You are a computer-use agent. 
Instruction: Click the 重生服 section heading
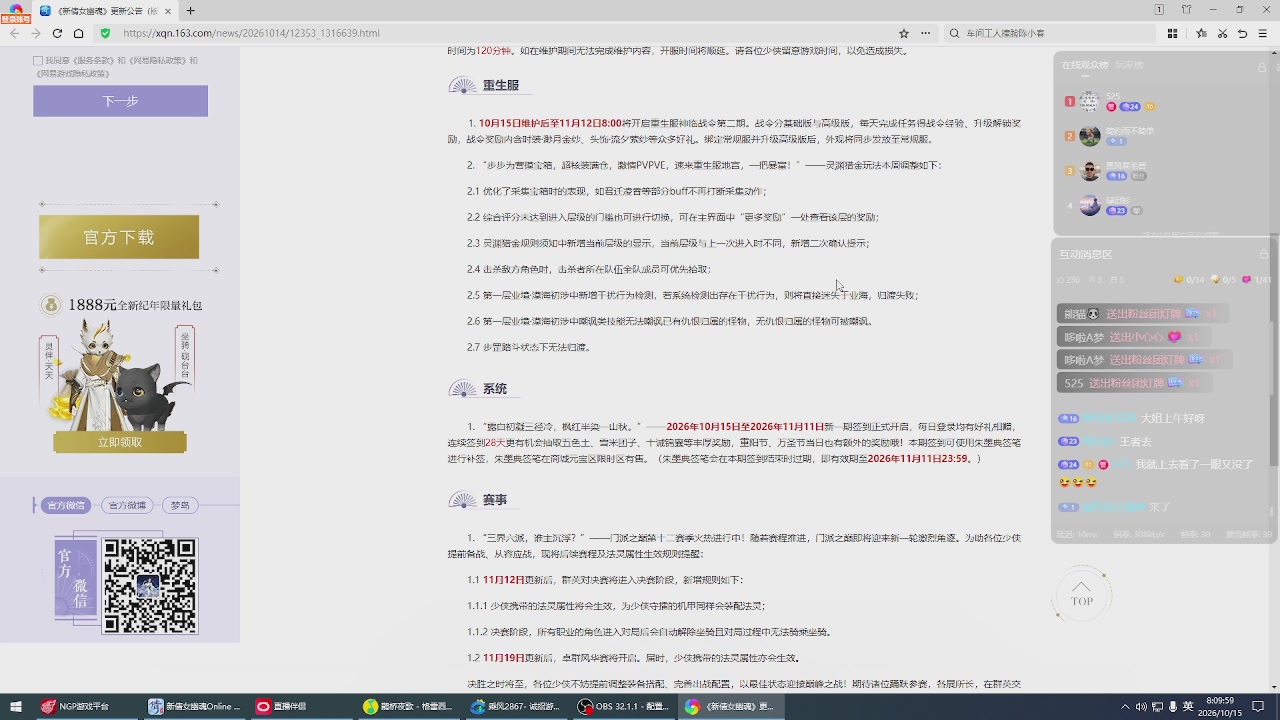coord(501,86)
